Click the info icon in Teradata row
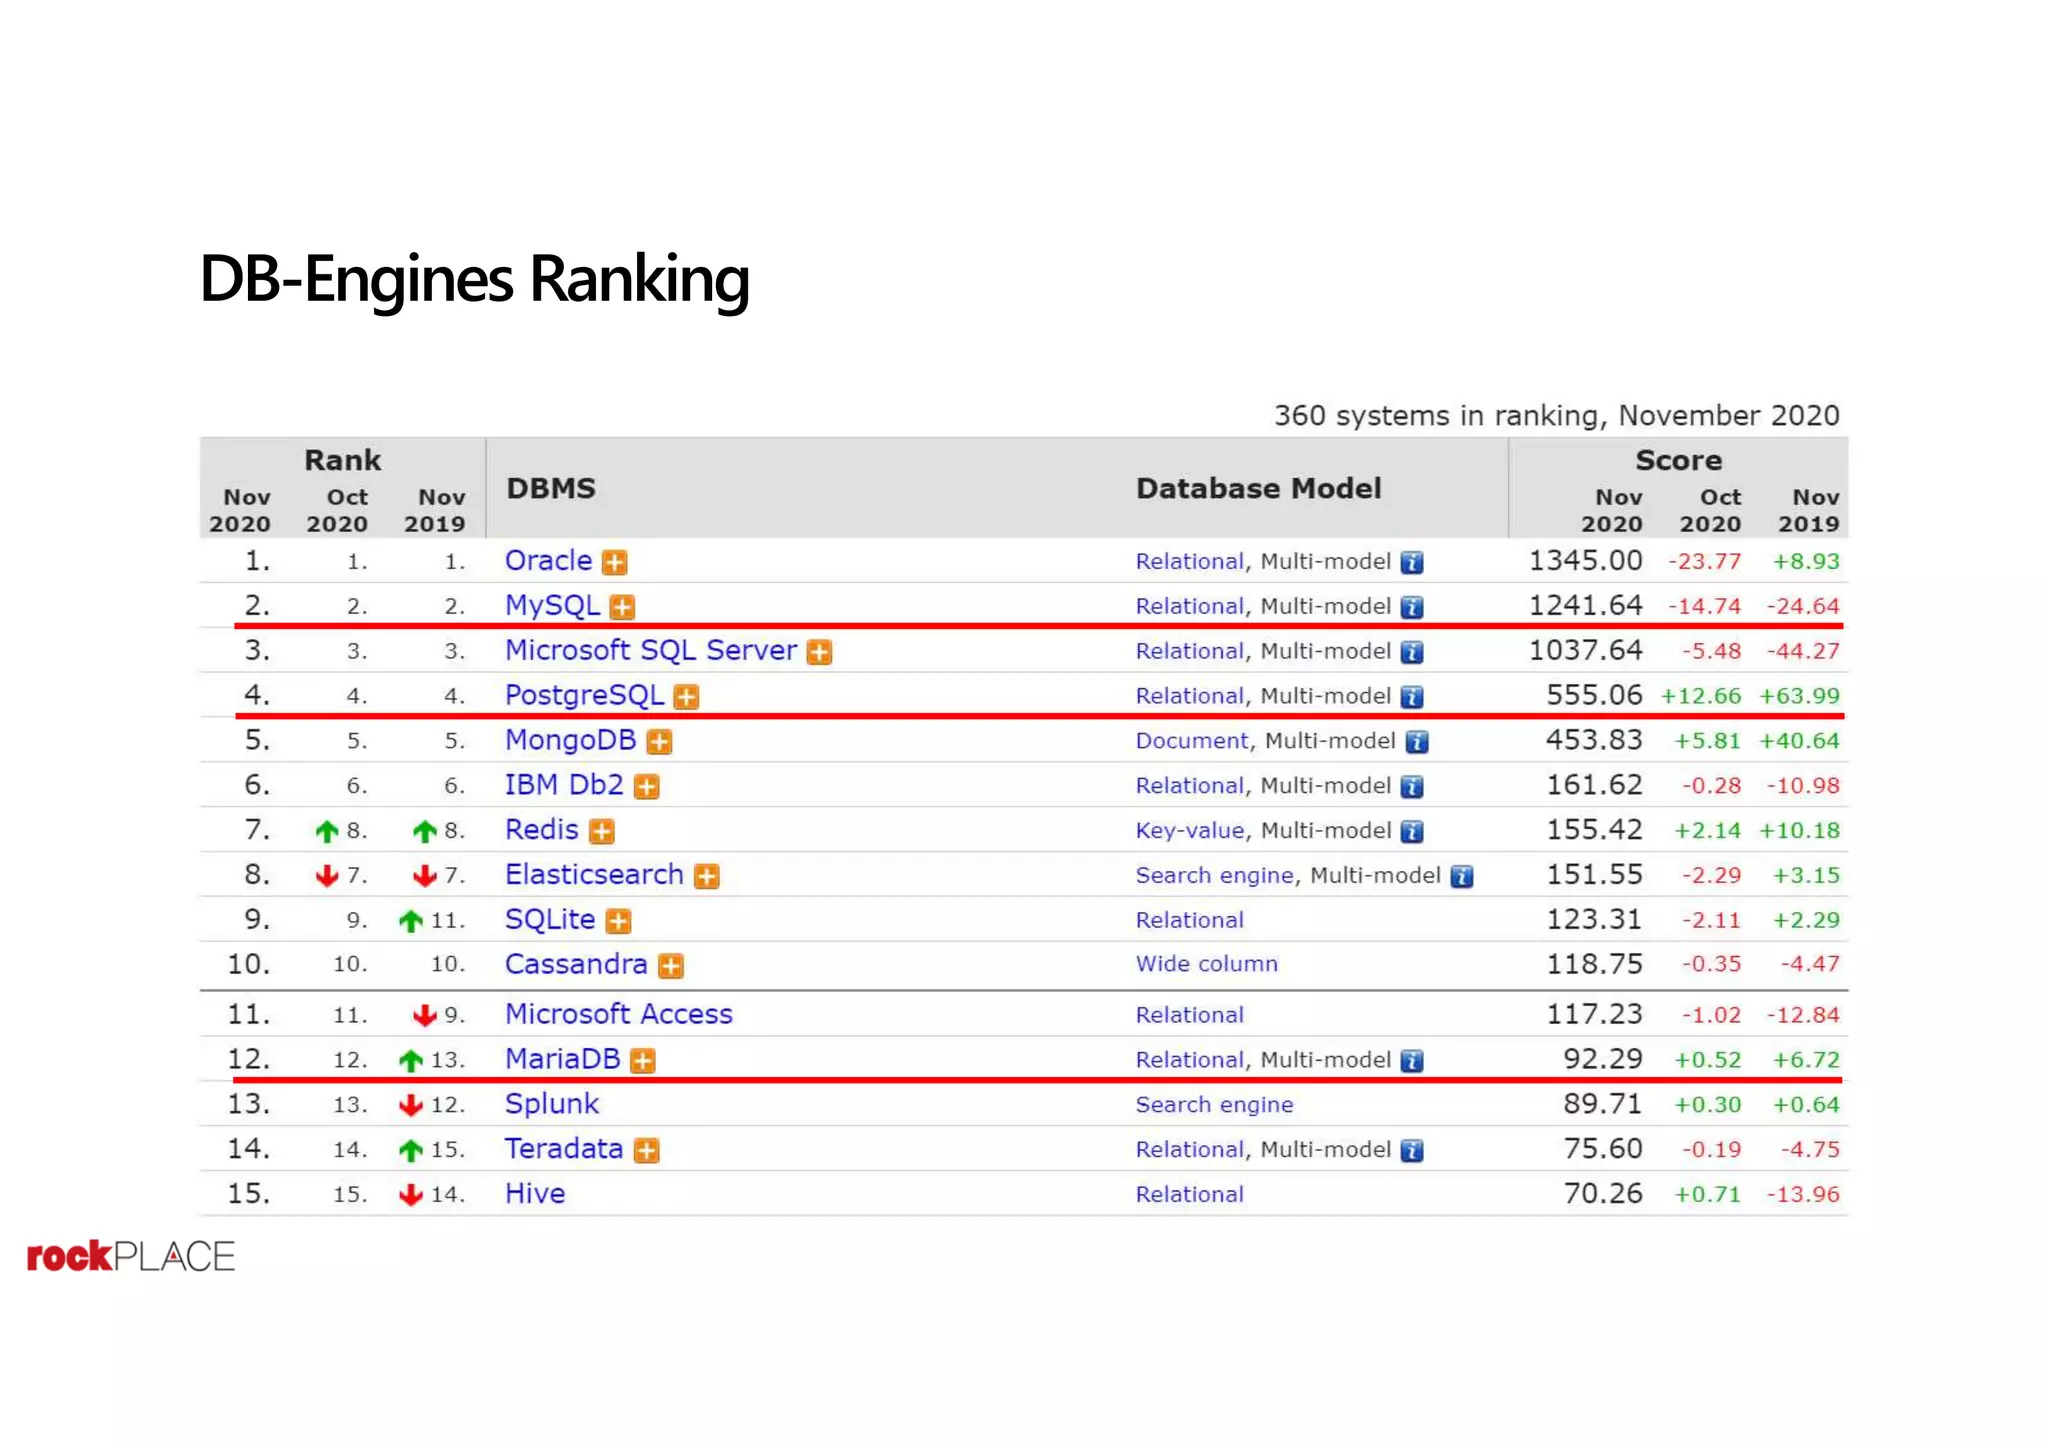The height and width of the screenshot is (1447, 2048). click(1412, 1151)
